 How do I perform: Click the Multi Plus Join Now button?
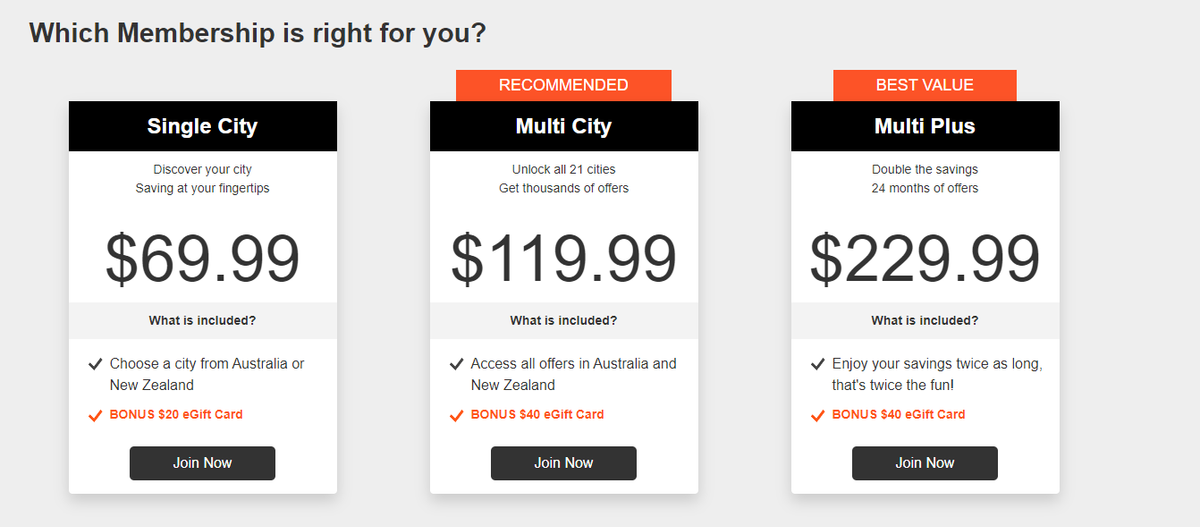tap(925, 463)
